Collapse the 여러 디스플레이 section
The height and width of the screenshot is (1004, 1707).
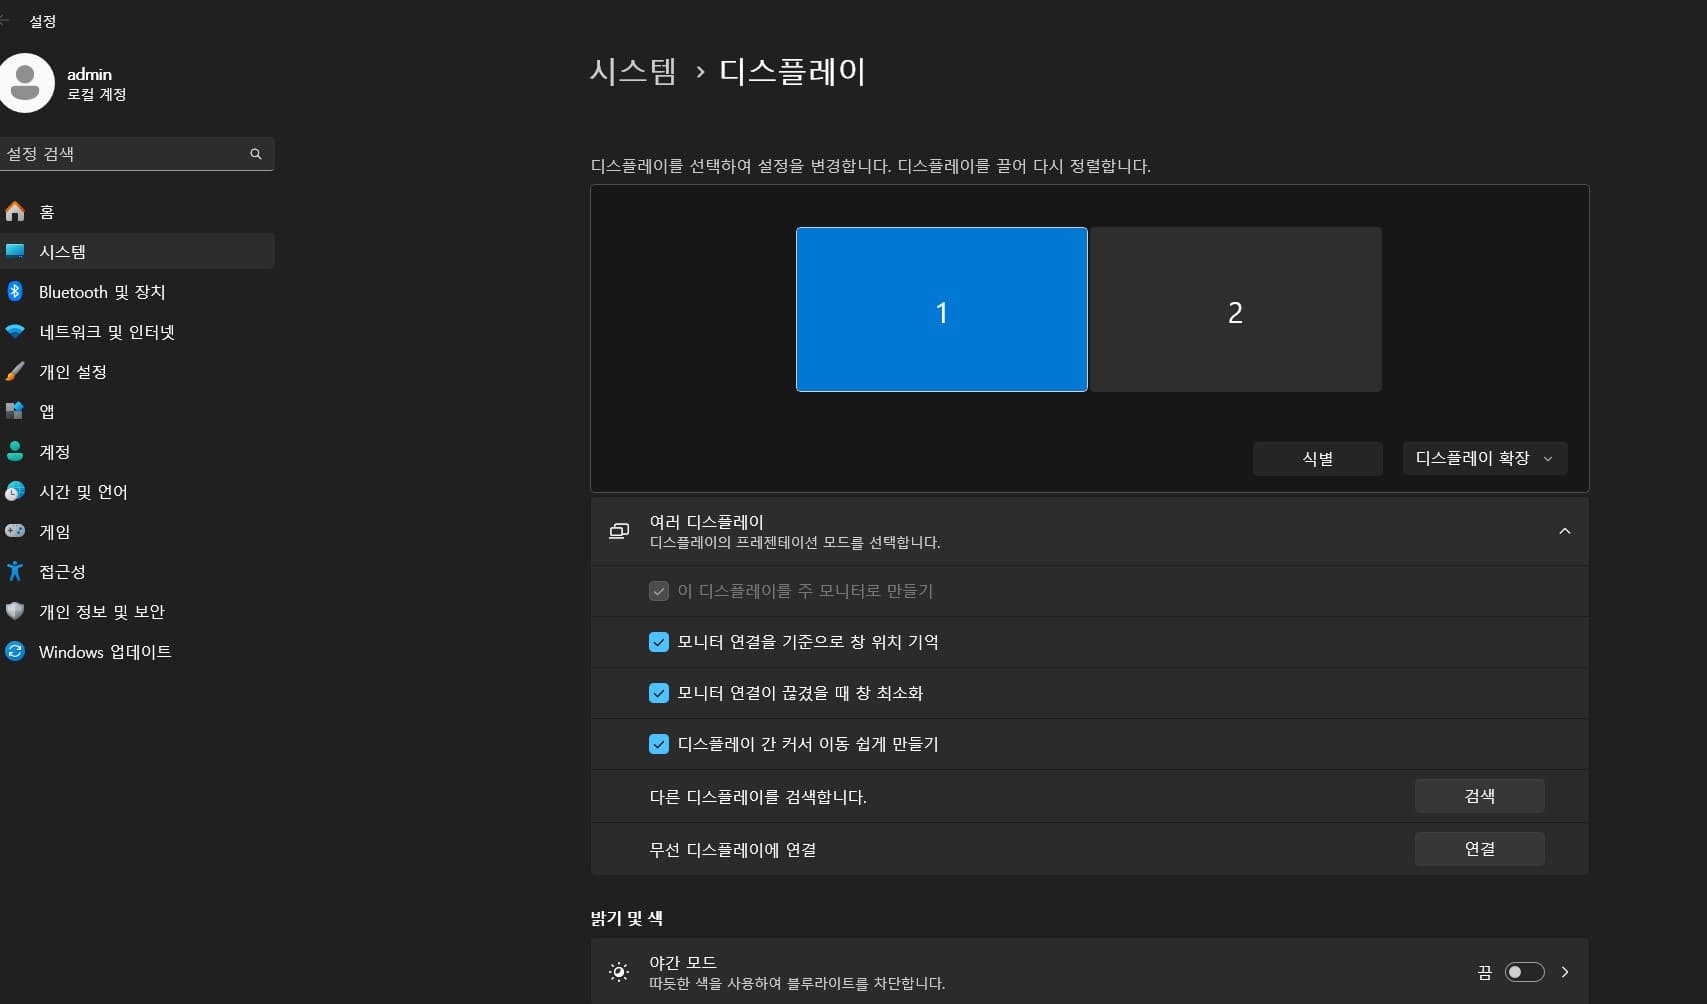(x=1565, y=531)
